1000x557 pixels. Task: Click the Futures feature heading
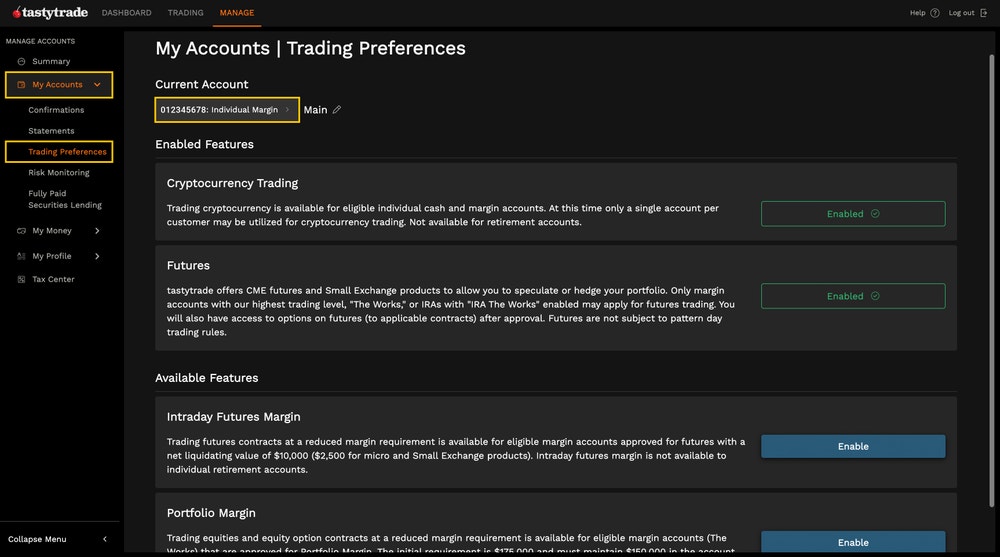pyautogui.click(x=188, y=265)
